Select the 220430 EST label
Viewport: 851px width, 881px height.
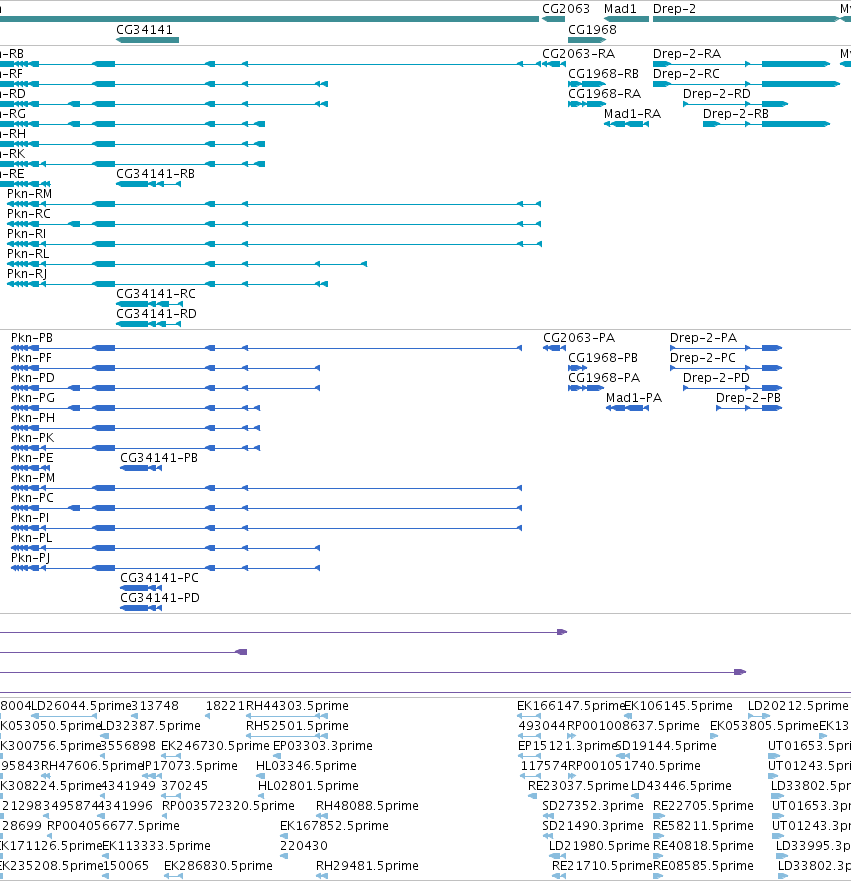pos(304,846)
